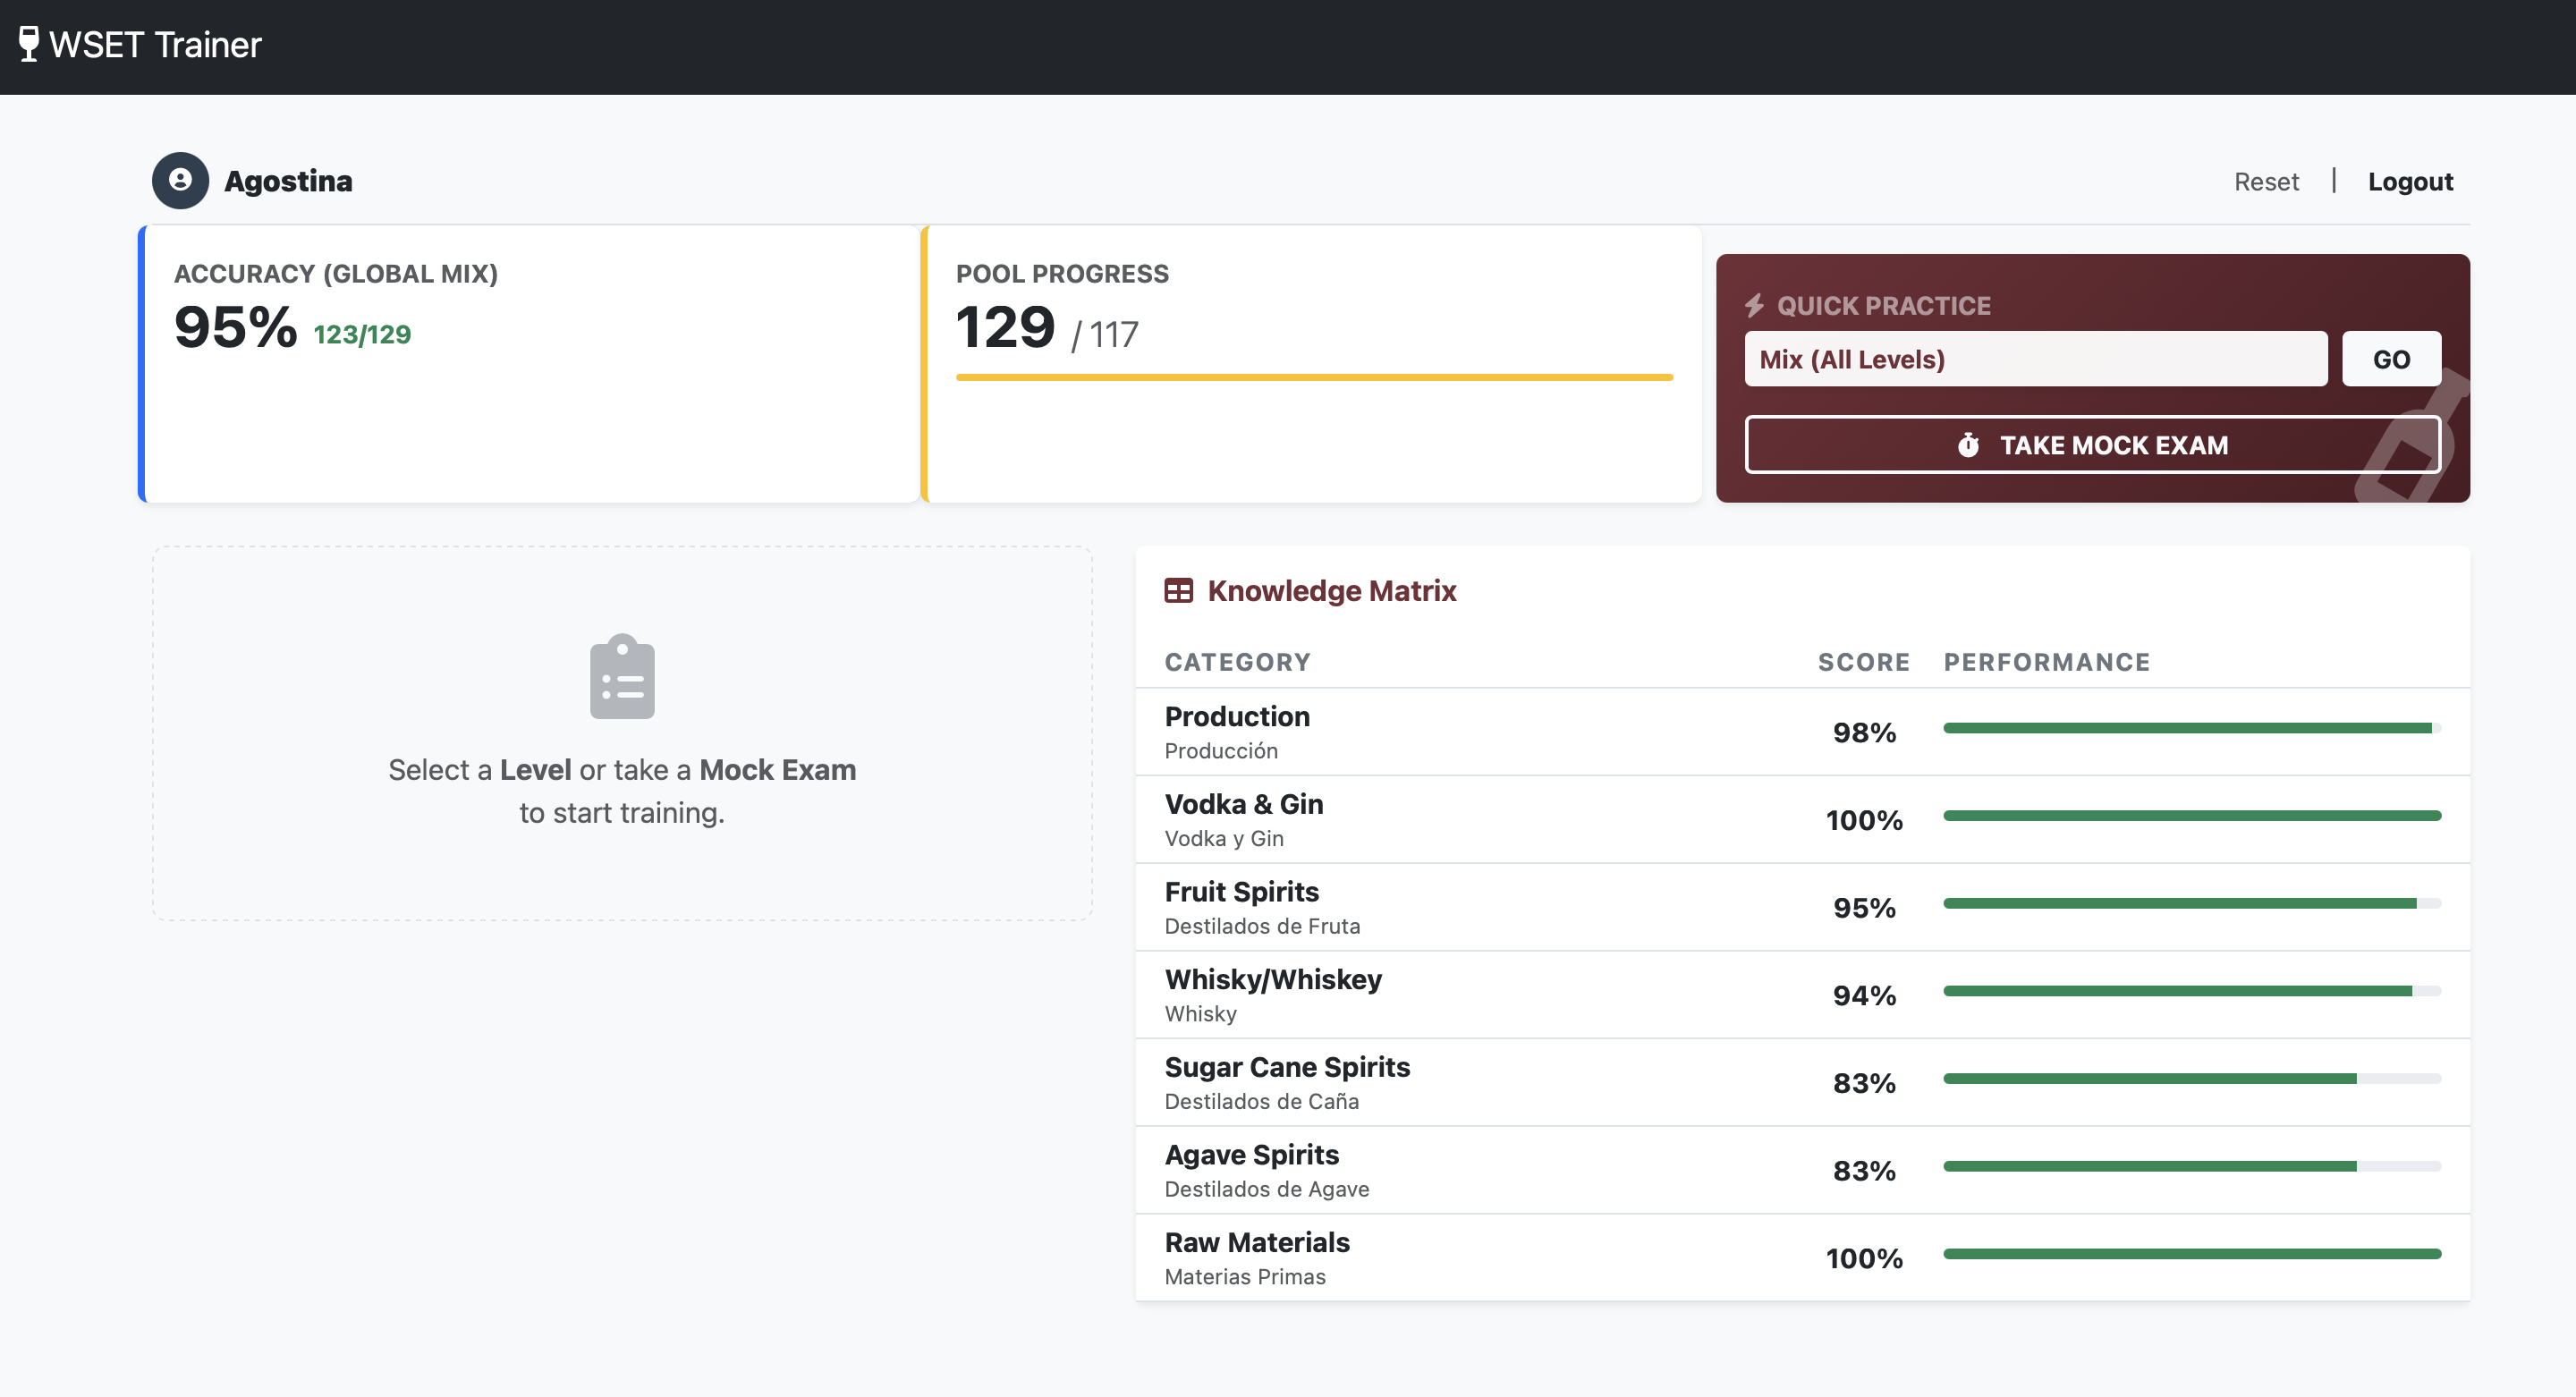Select the Whisky/Whiskey category row
Viewport: 2576px width, 1397px height.
point(1273,994)
